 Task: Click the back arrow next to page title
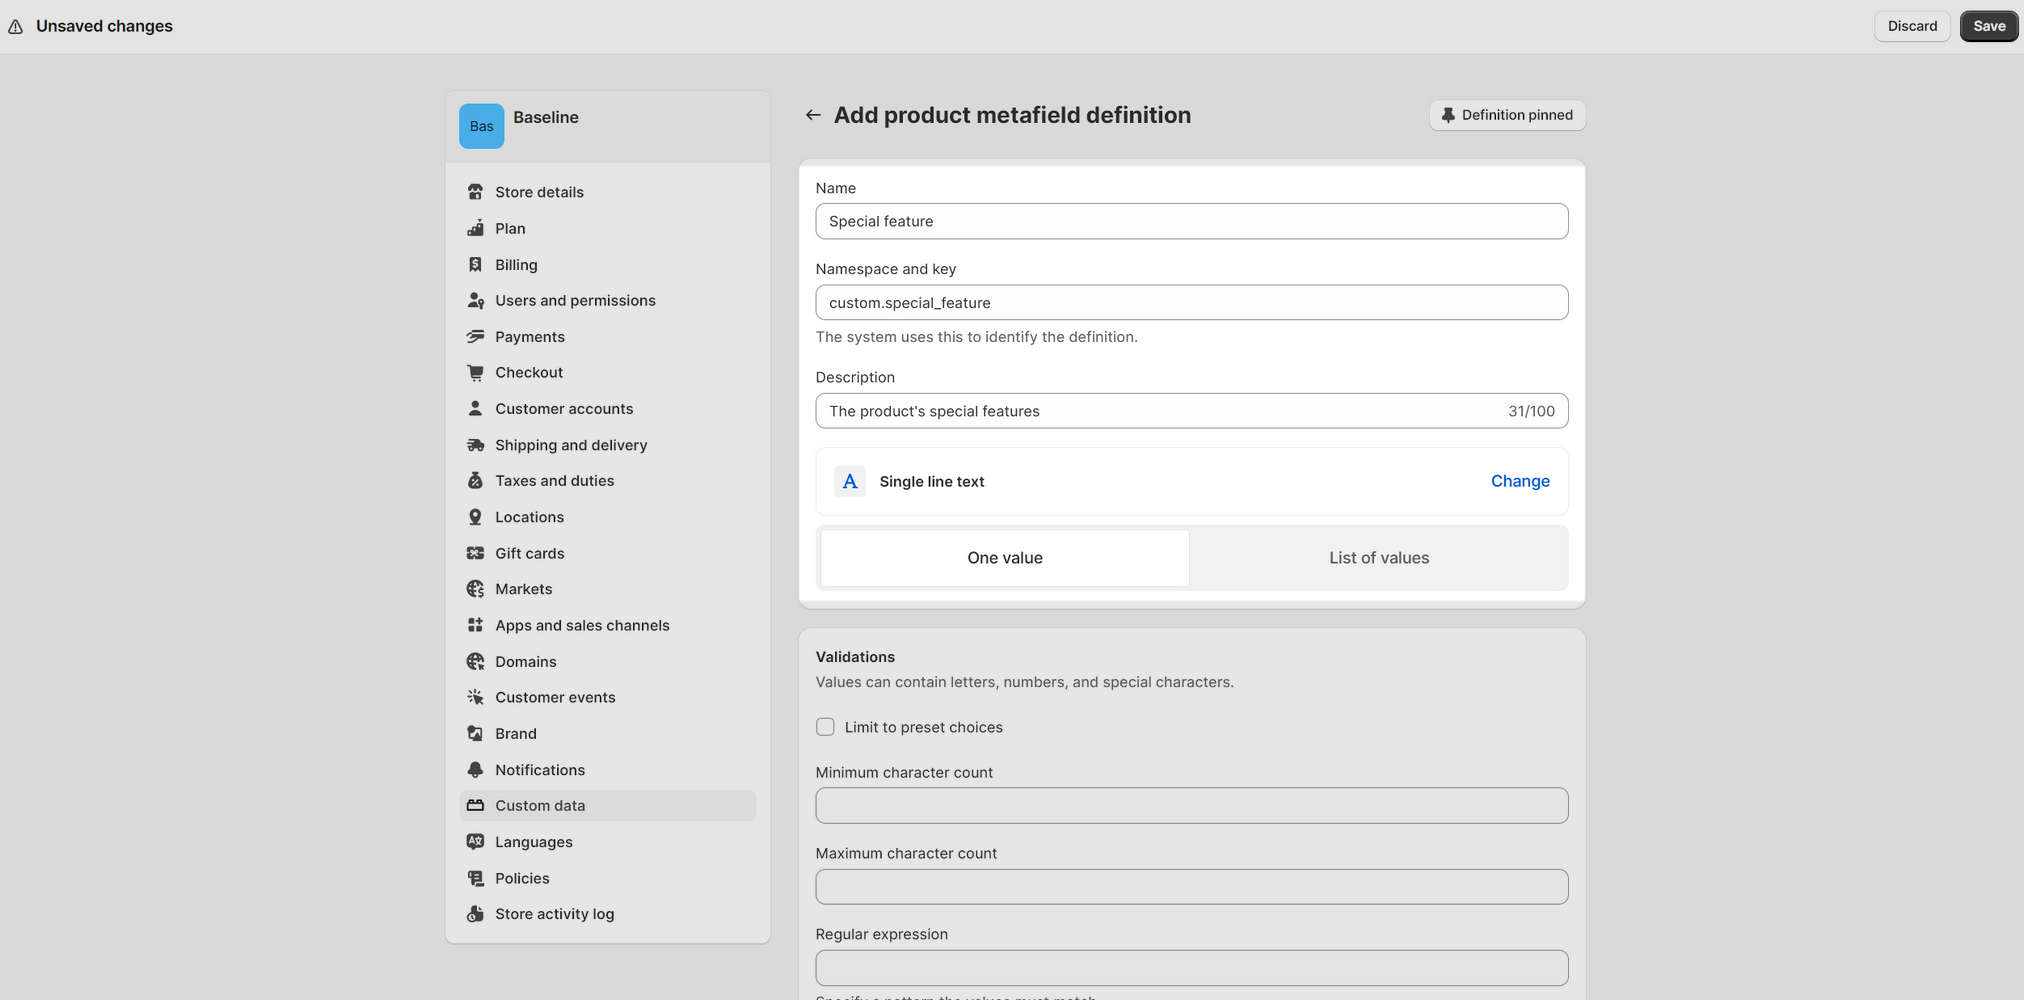(x=813, y=114)
